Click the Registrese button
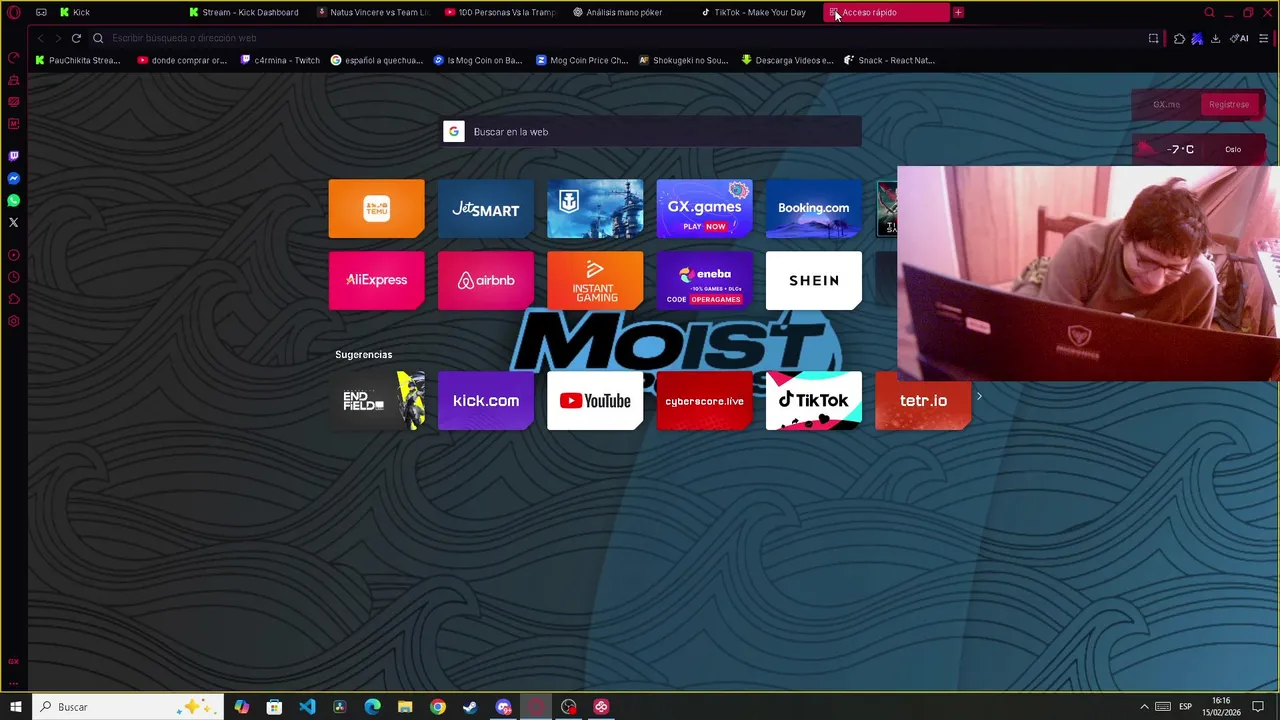 (1228, 104)
